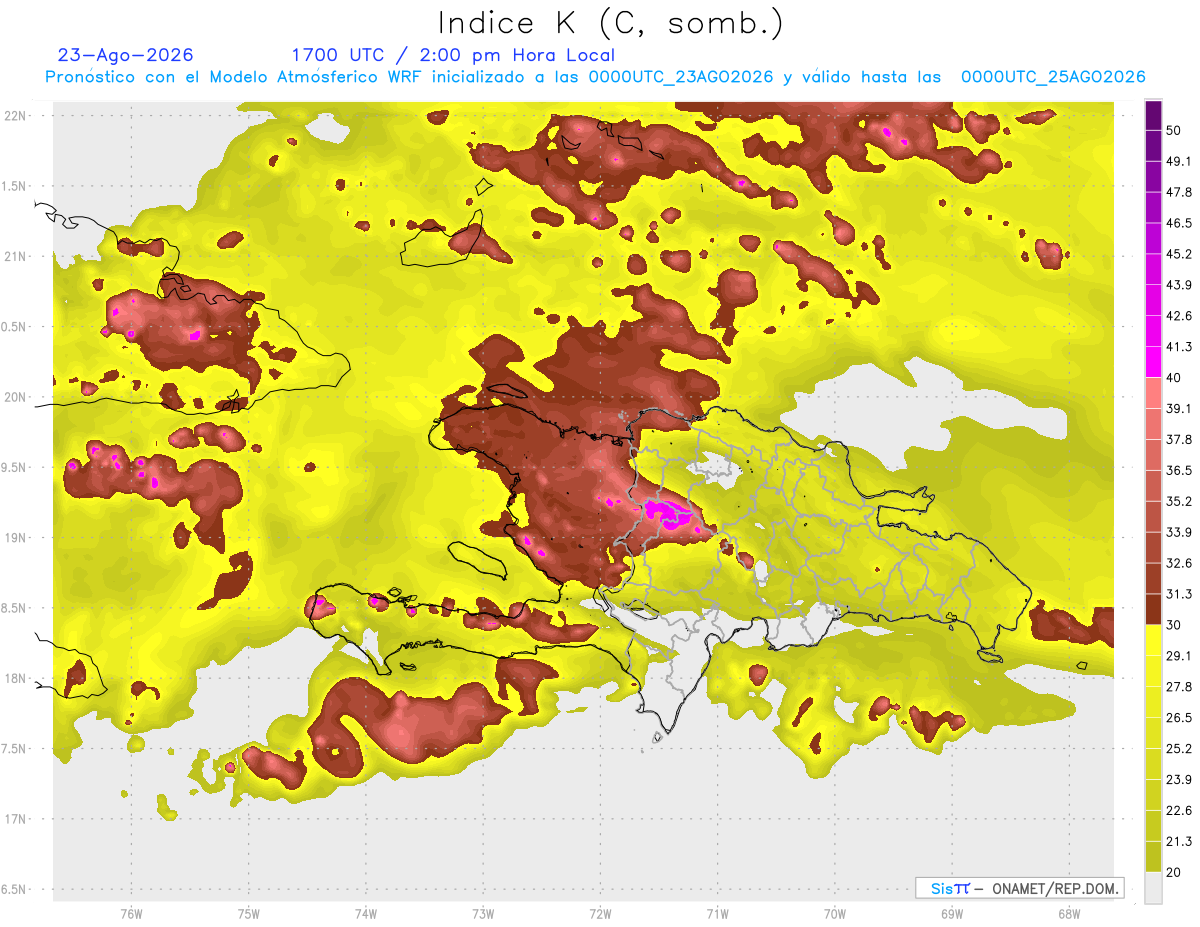The height and width of the screenshot is (927, 1200).
Task: Click the legend value "30"
Action: (1175, 625)
